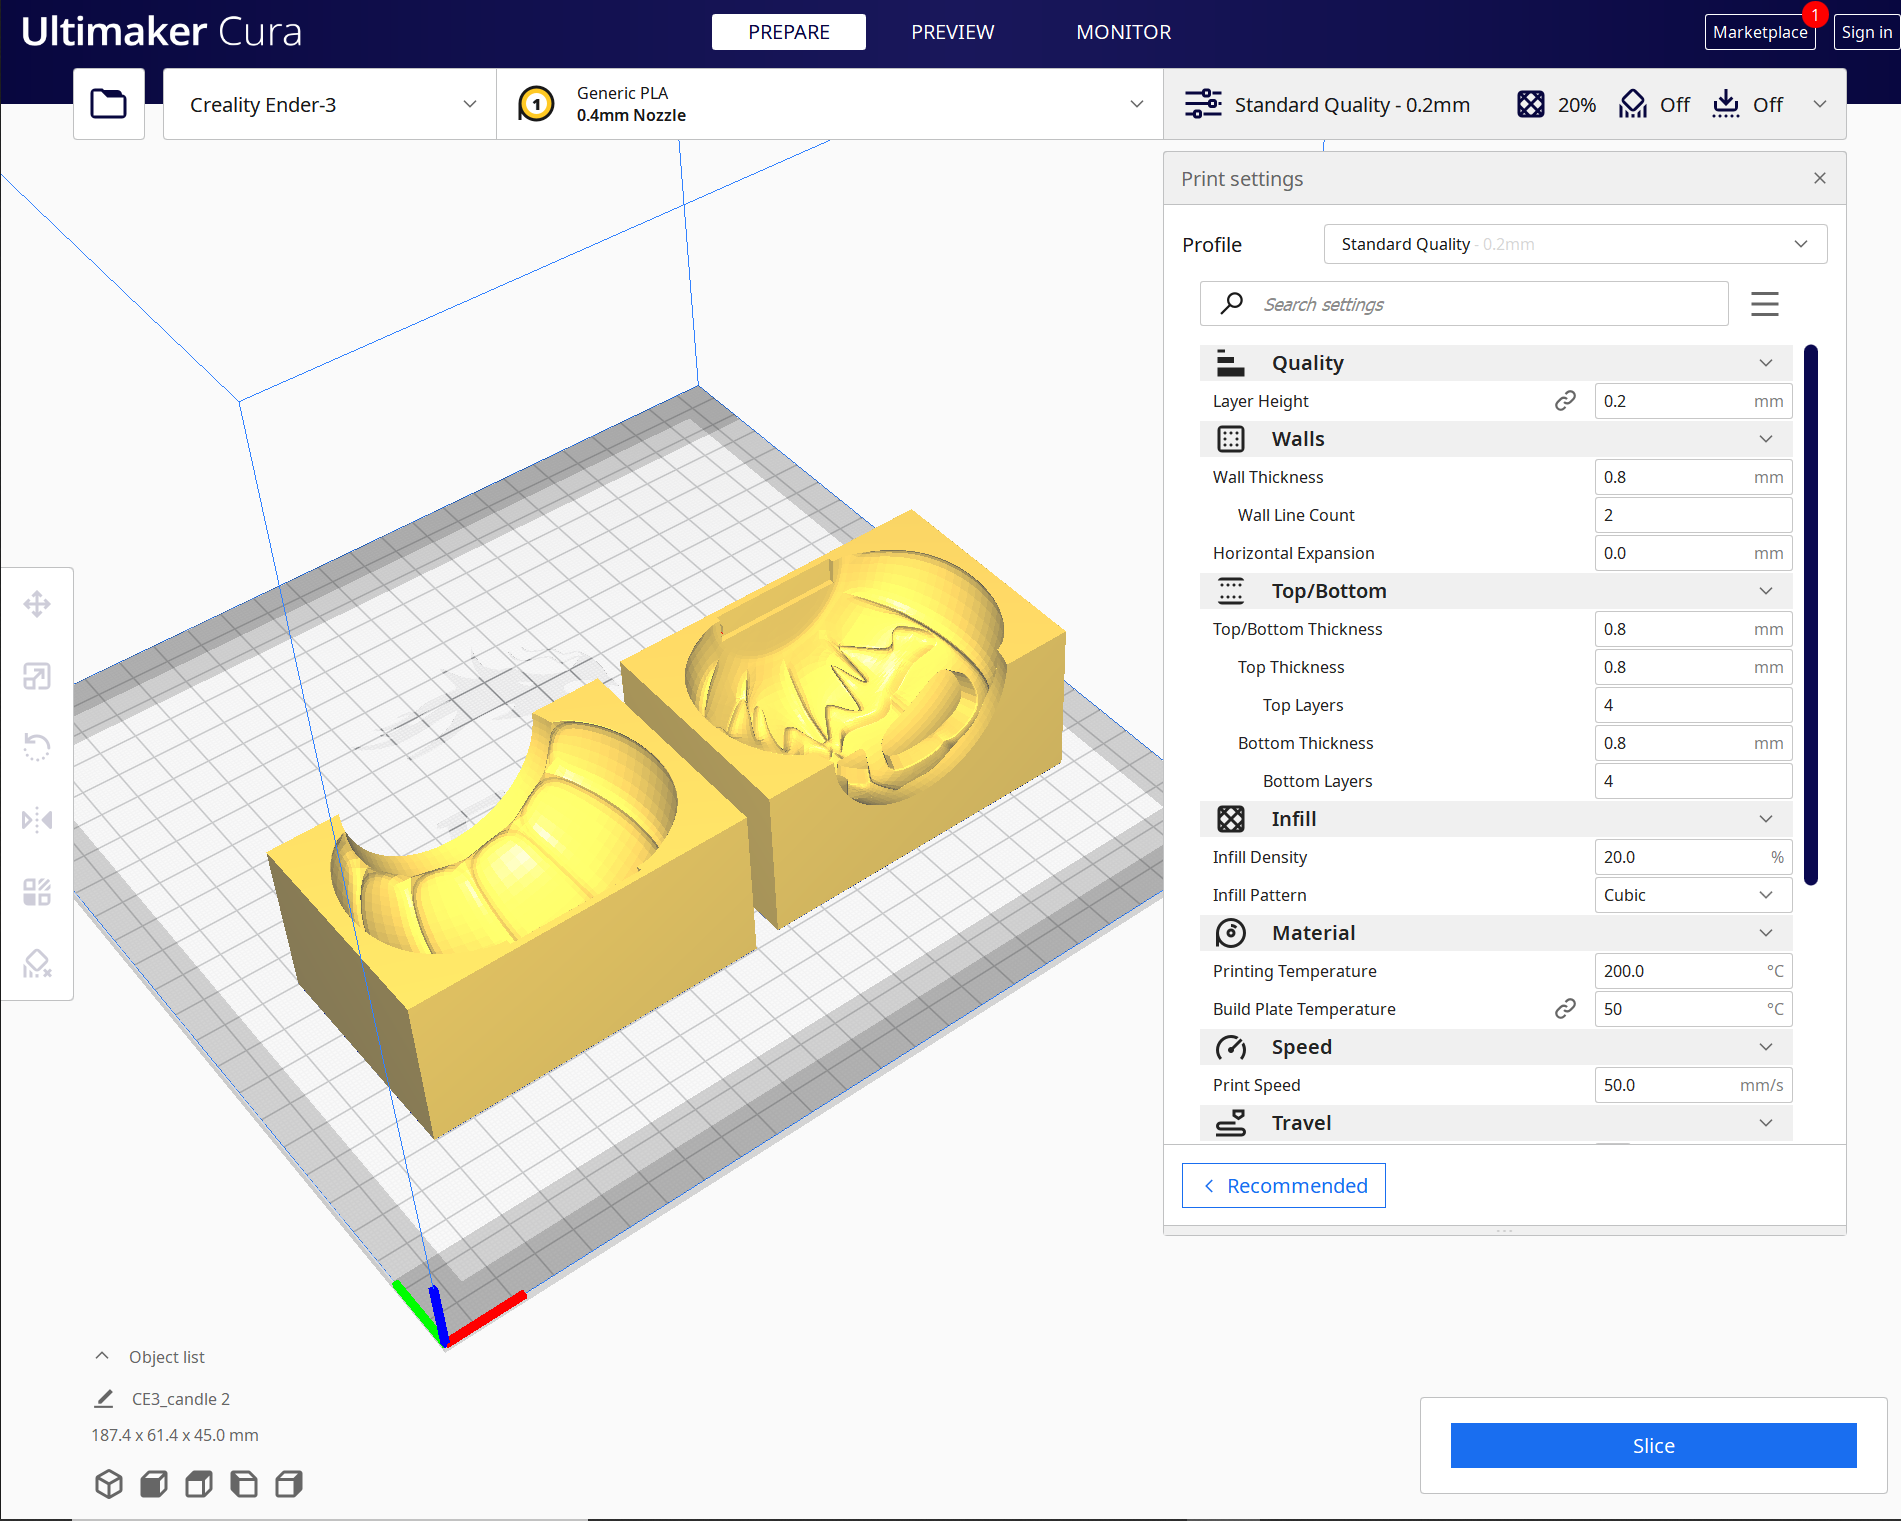Viewport: 1901px width, 1521px height.
Task: Open settings visibility hamburger menu
Action: pos(1765,304)
